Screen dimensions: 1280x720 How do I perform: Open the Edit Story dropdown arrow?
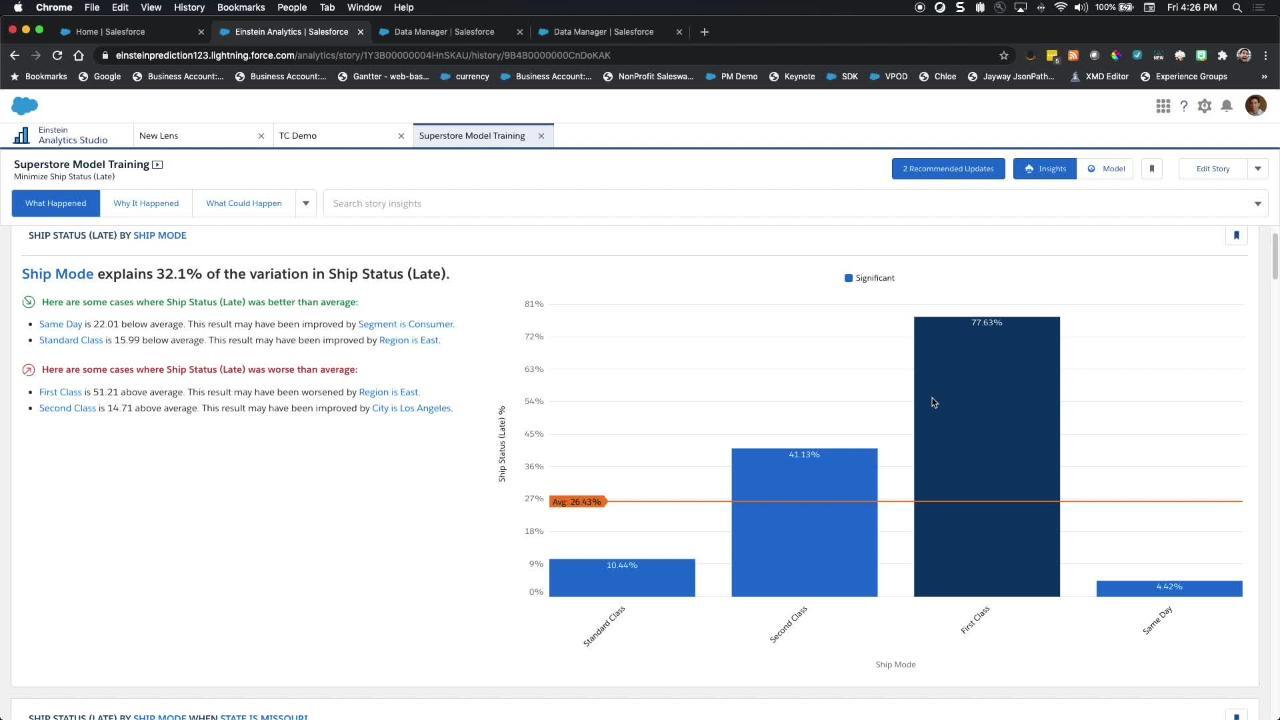pos(1257,168)
